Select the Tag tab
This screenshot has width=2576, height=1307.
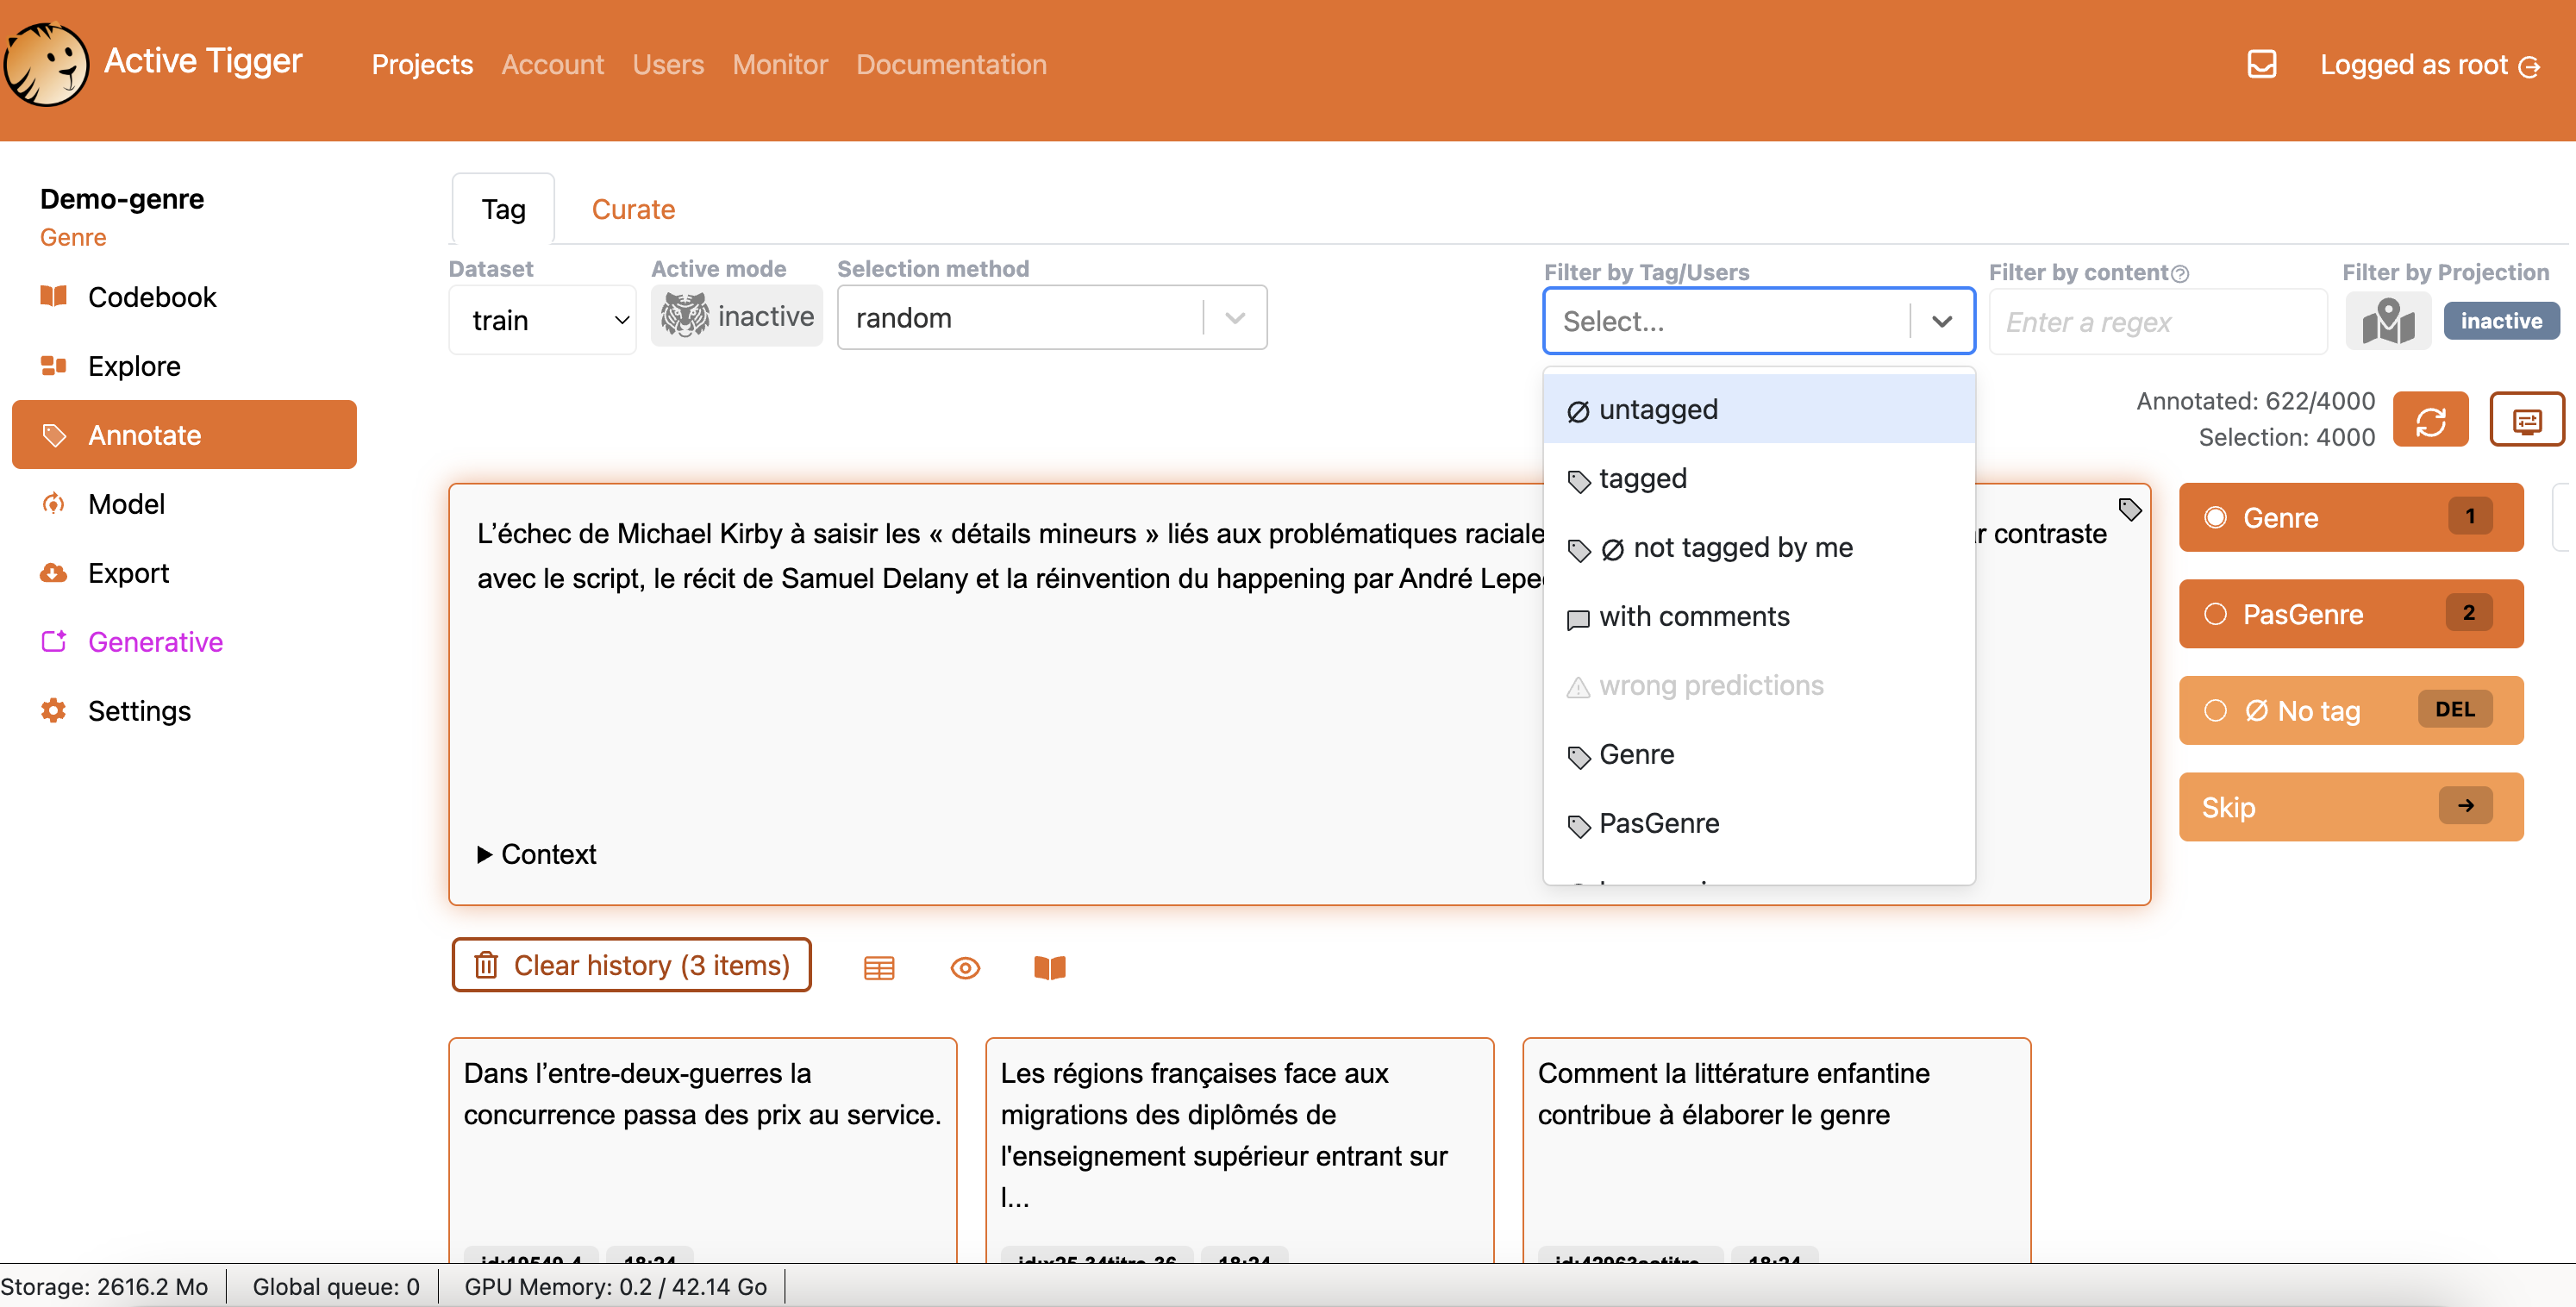503,209
